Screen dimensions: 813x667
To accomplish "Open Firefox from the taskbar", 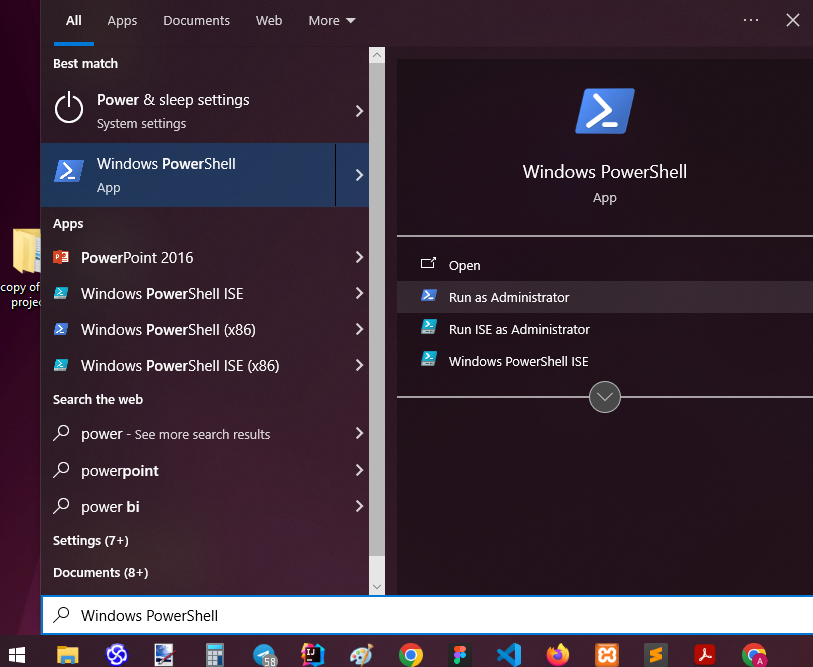I will tap(558, 655).
